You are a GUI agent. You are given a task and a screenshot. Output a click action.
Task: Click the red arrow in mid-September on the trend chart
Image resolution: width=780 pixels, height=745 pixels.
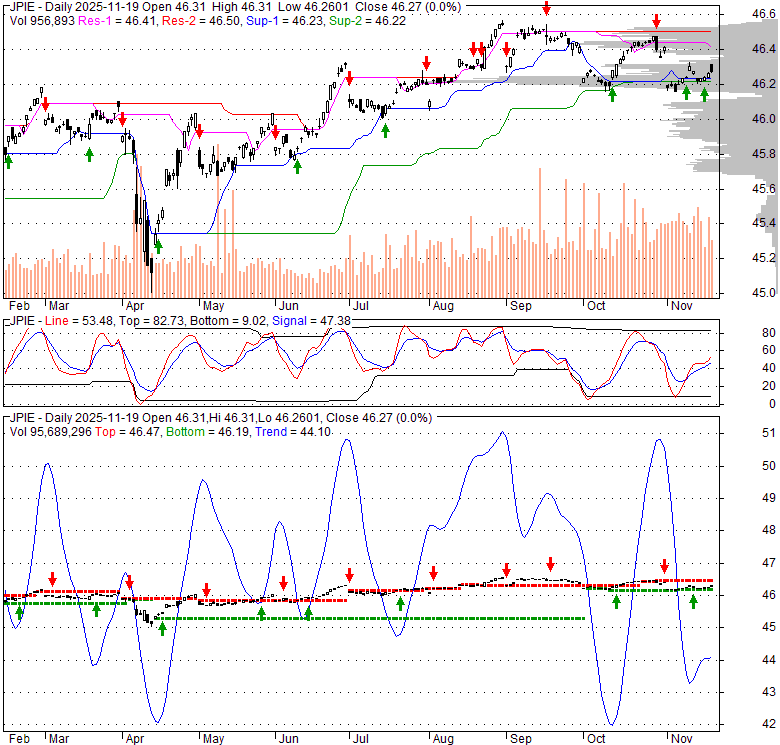point(550,564)
